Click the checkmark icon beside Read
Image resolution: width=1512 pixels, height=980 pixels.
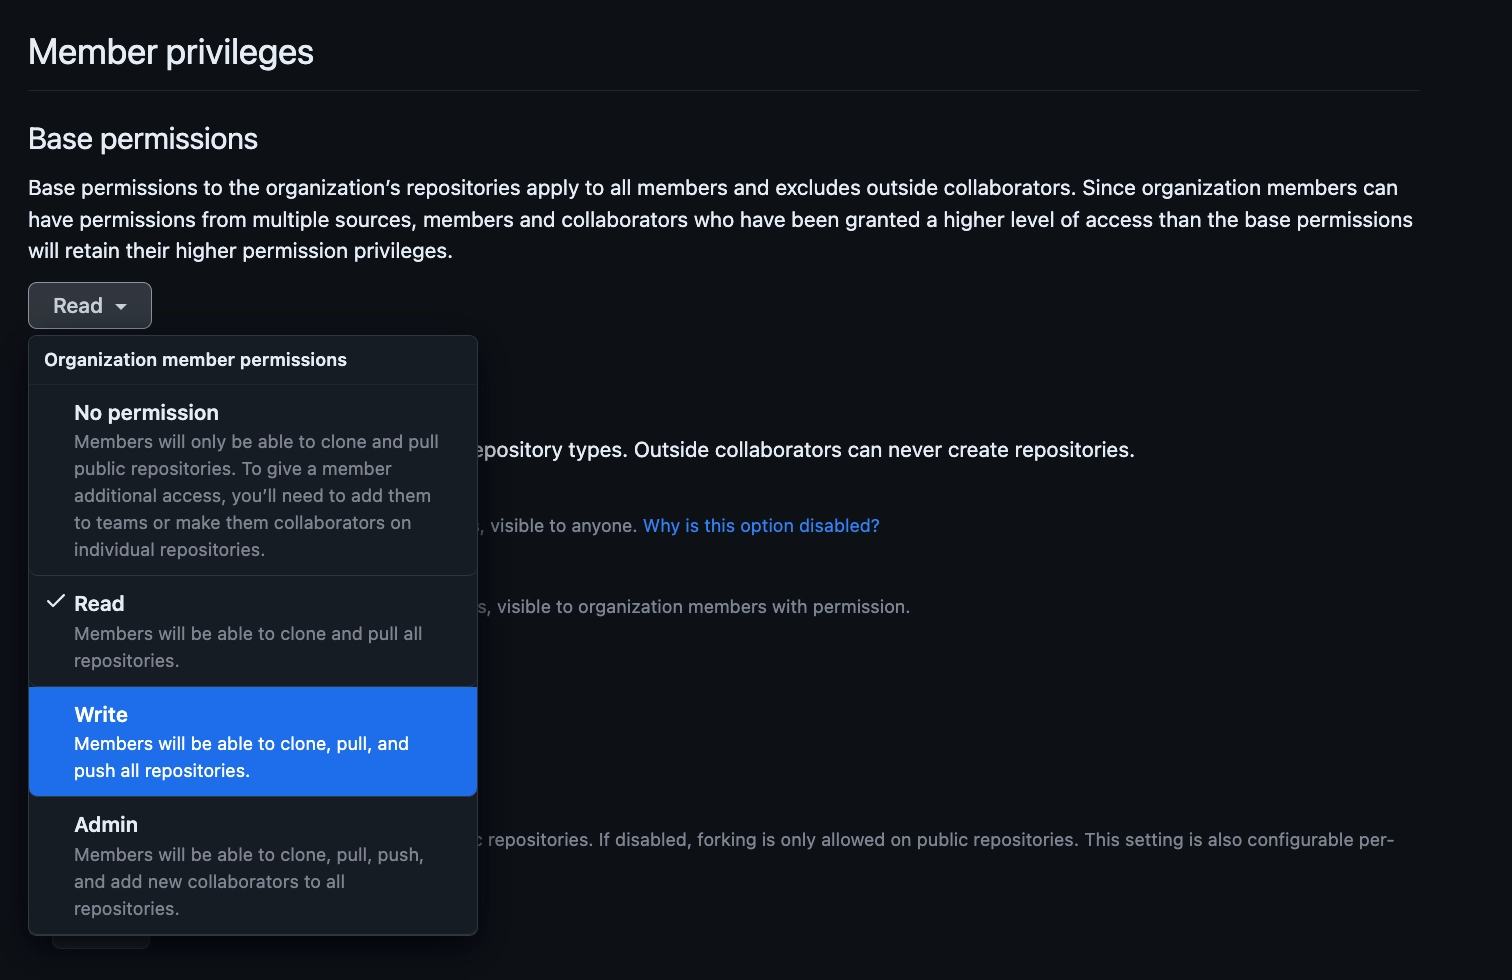(x=56, y=602)
